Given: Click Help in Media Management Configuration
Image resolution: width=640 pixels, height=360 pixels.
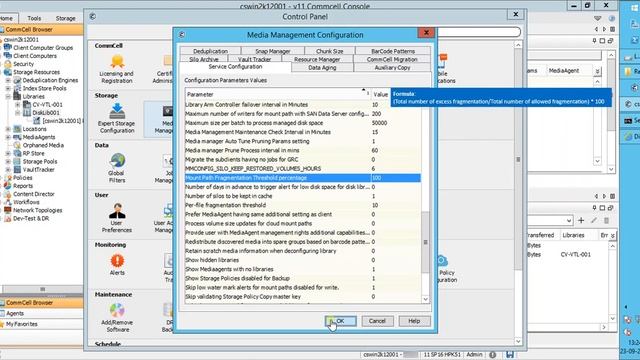Looking at the screenshot, I should point(414,321).
